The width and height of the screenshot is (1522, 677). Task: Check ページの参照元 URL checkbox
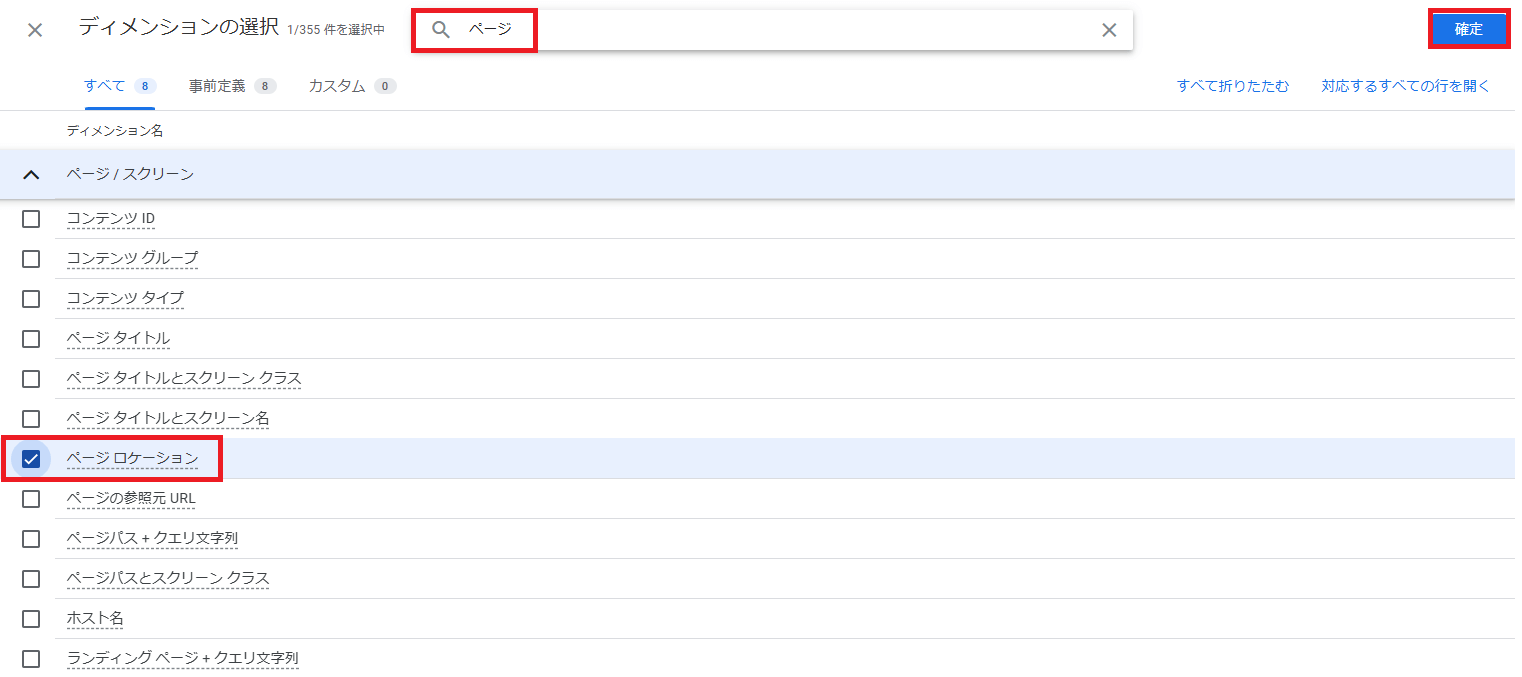click(x=31, y=499)
